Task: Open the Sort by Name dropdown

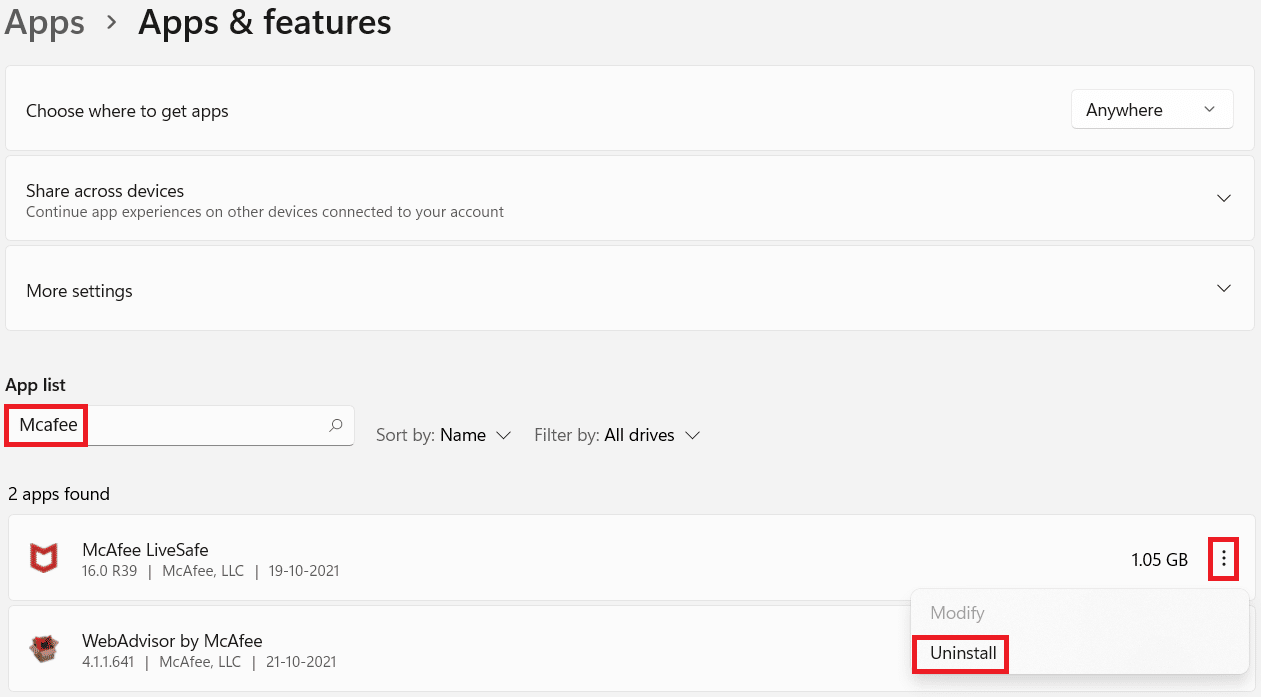Action: pos(444,435)
